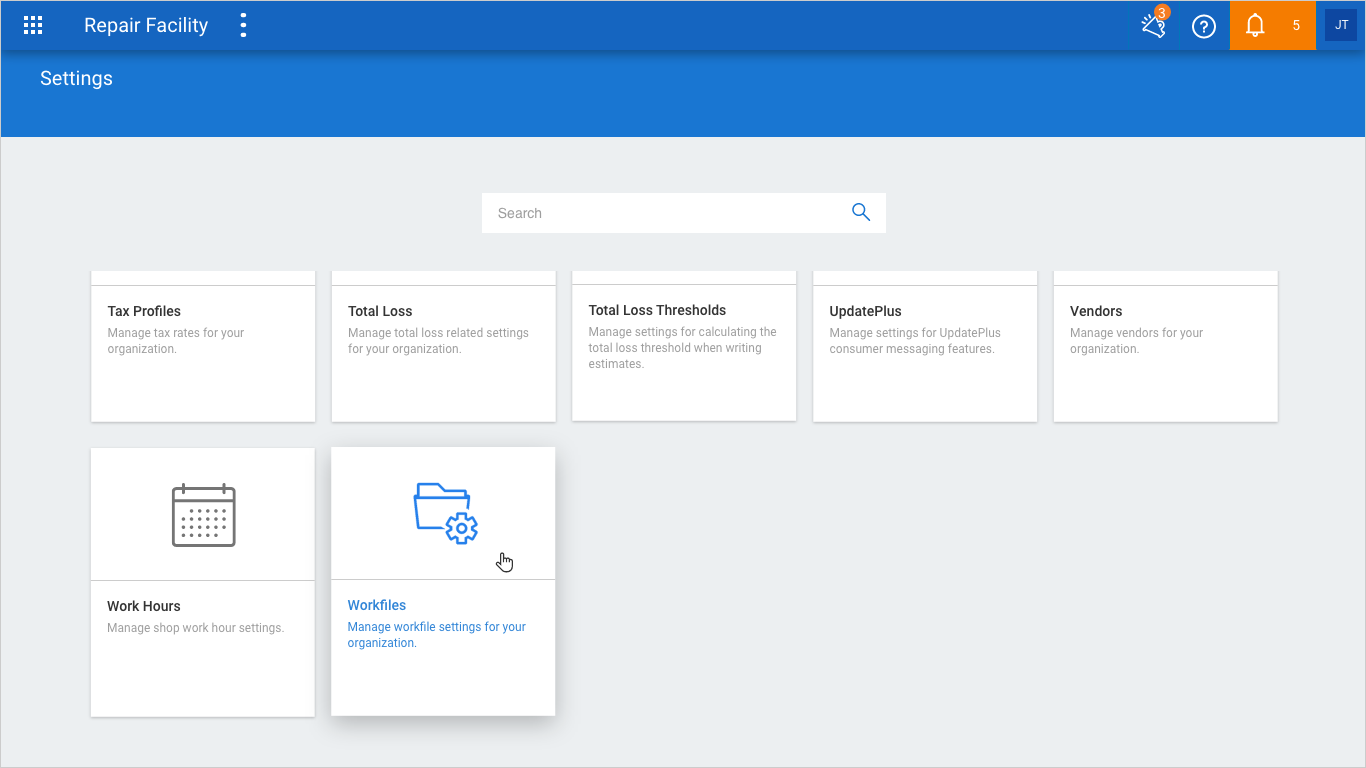Screen dimensions: 1366x768
Task: Open the Total Loss Thresholds card
Action: (x=684, y=346)
